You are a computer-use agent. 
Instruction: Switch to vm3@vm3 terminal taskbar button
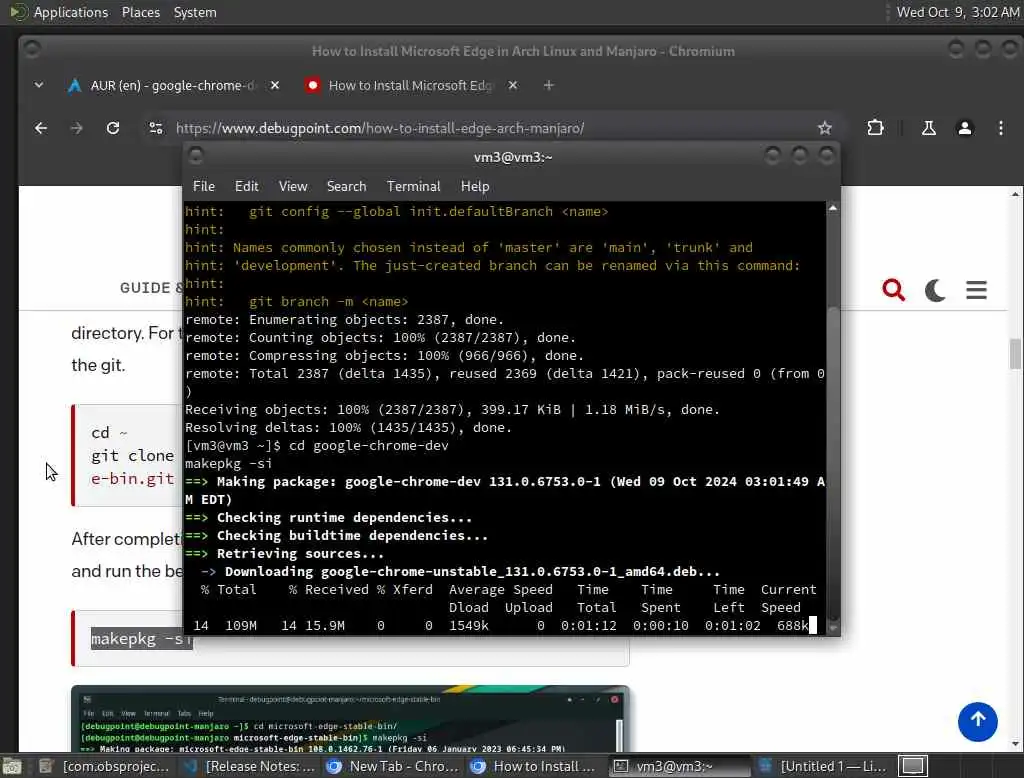(x=679, y=766)
